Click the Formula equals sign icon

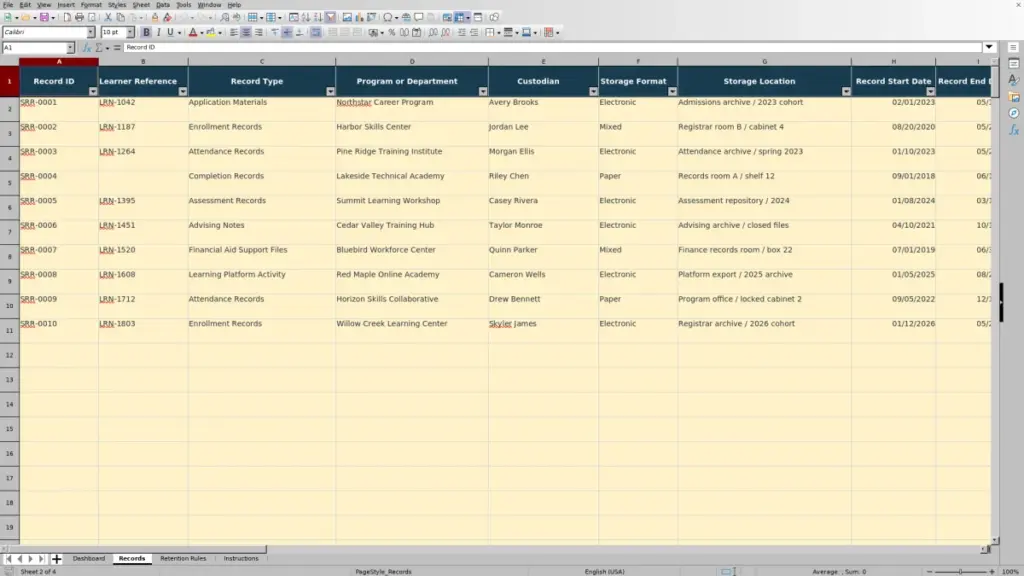coord(117,48)
